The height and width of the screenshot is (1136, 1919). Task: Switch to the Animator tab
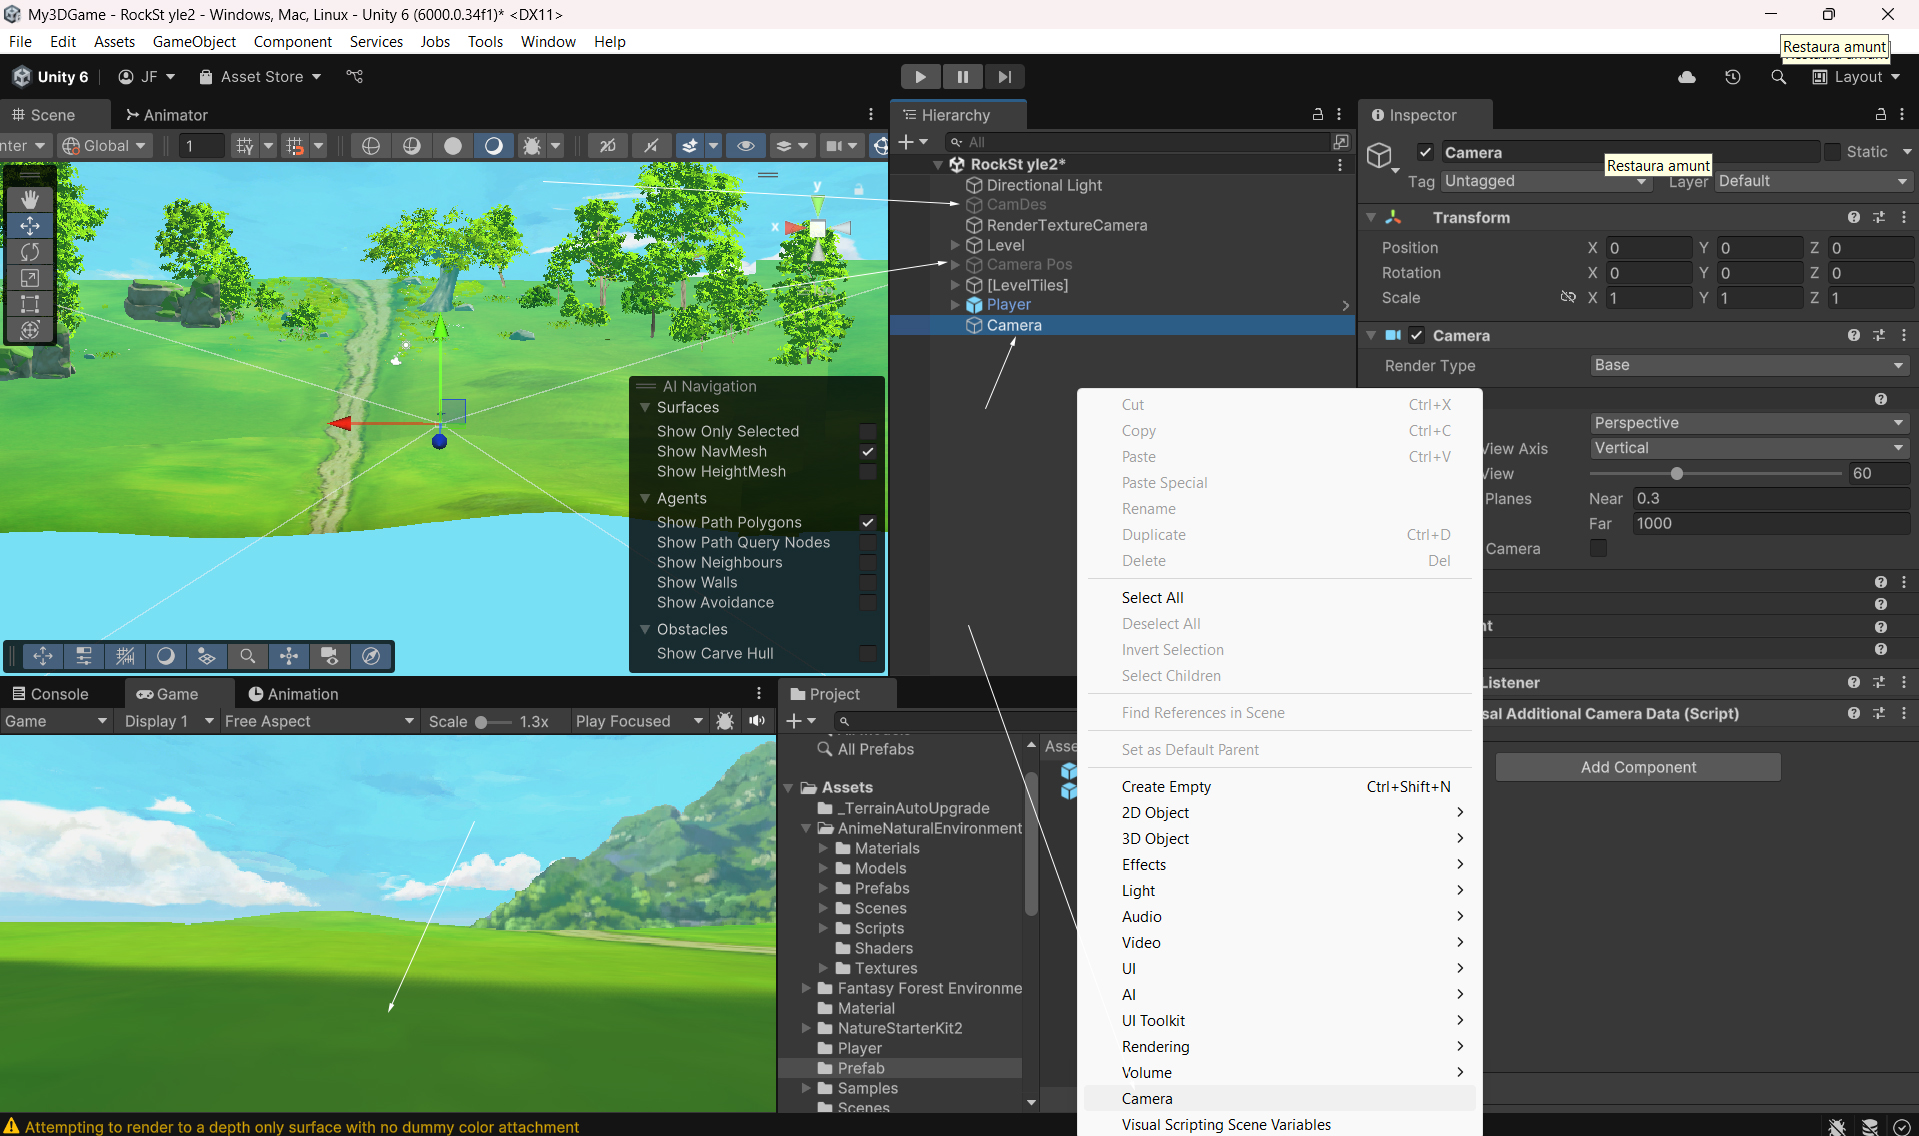pyautogui.click(x=166, y=115)
